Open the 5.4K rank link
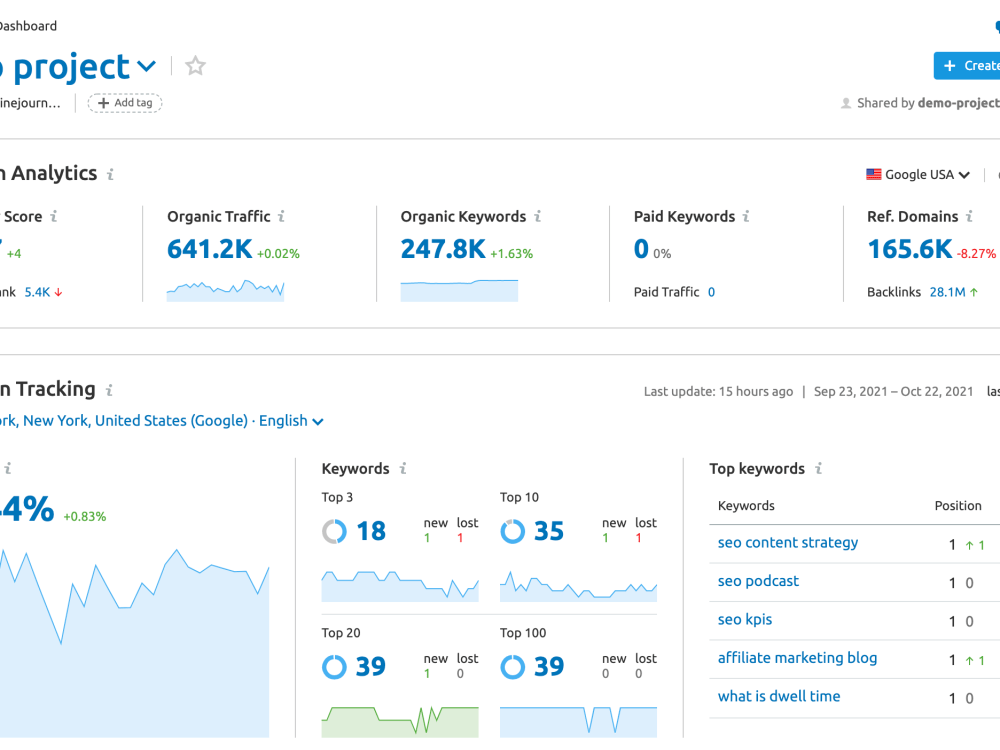The height and width of the screenshot is (750, 1000). [x=37, y=292]
